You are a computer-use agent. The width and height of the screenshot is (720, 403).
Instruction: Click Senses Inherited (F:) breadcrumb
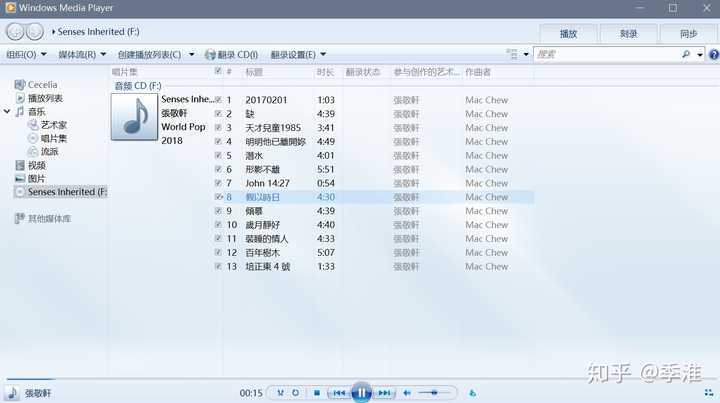[x=98, y=32]
